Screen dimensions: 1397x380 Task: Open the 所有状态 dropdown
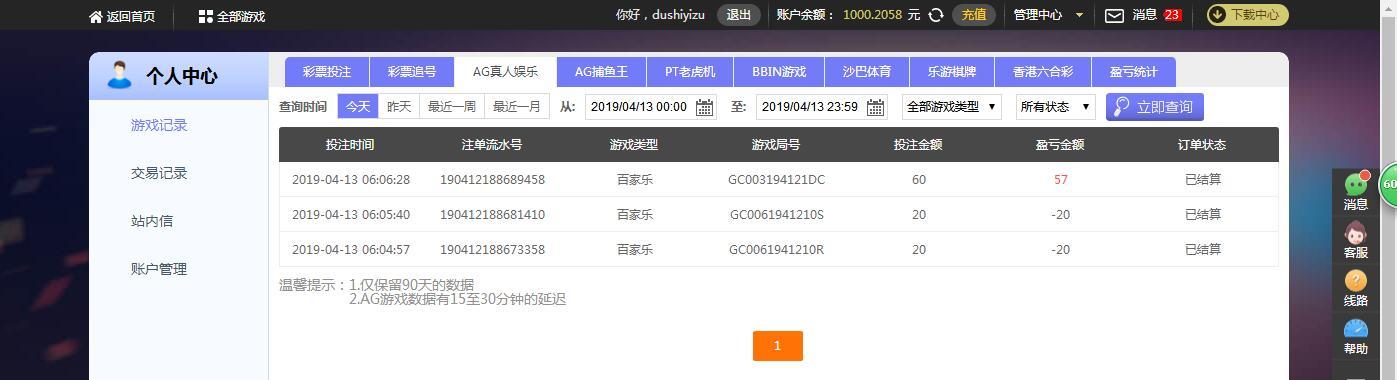coord(1055,107)
